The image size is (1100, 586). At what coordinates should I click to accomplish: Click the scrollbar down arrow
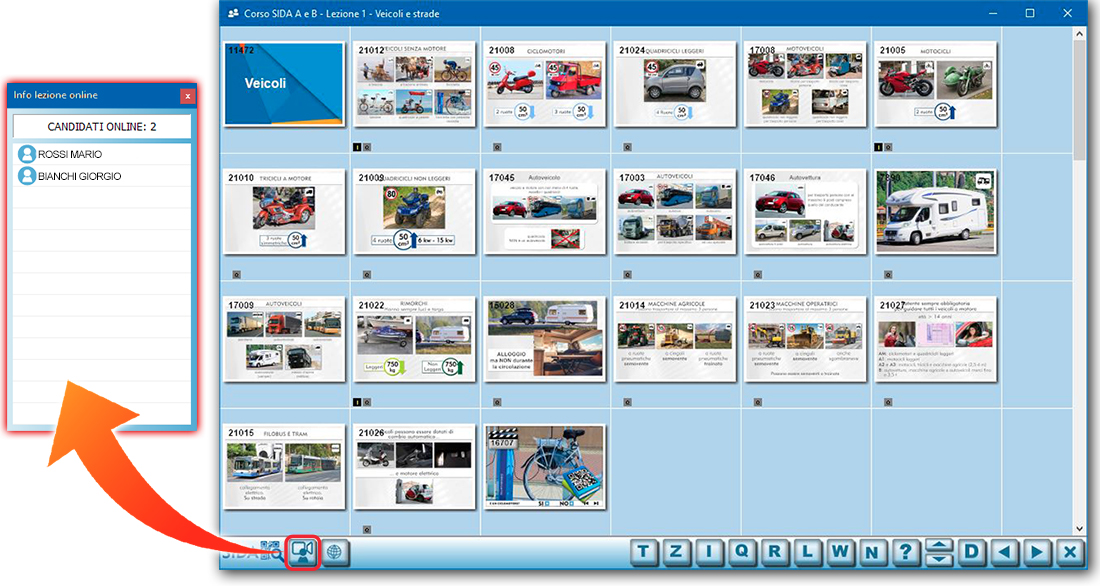pos(1079,528)
